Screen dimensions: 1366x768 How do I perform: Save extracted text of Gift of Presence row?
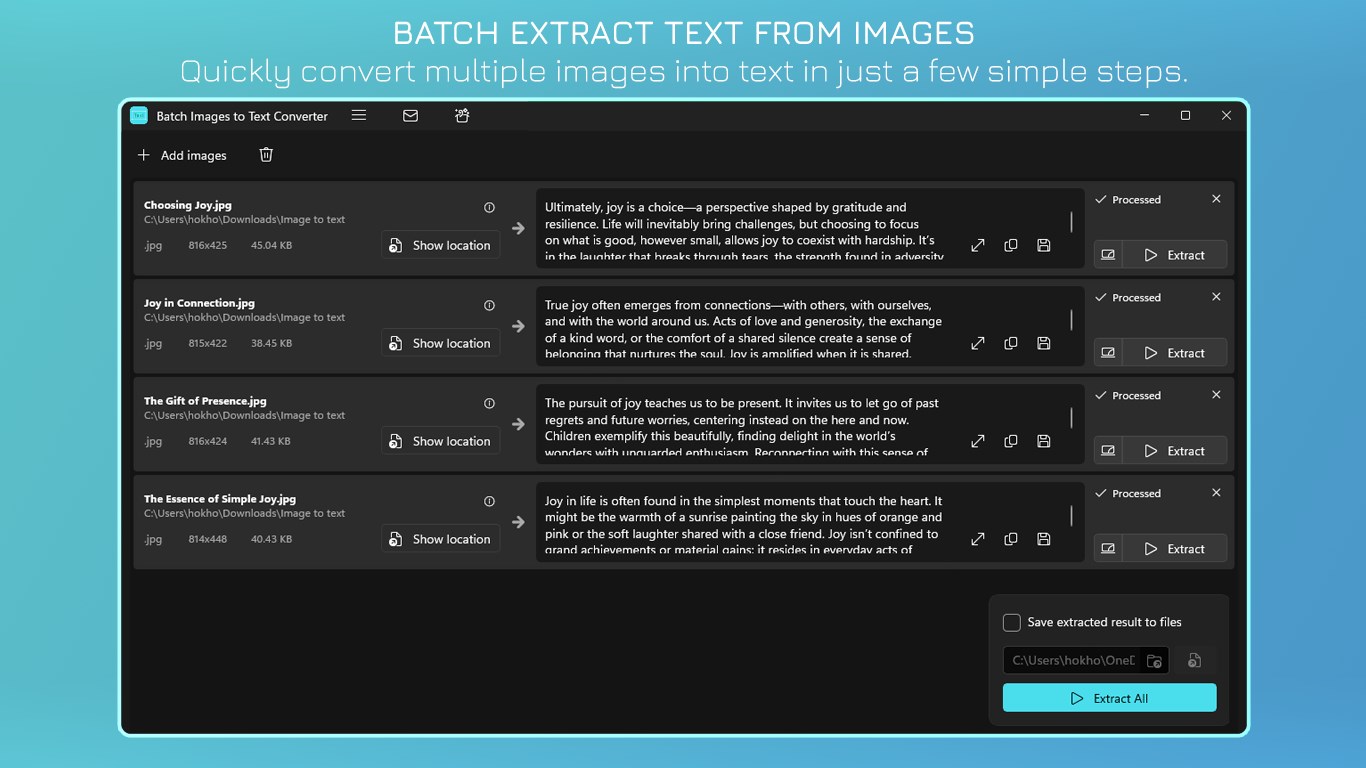coord(1044,441)
